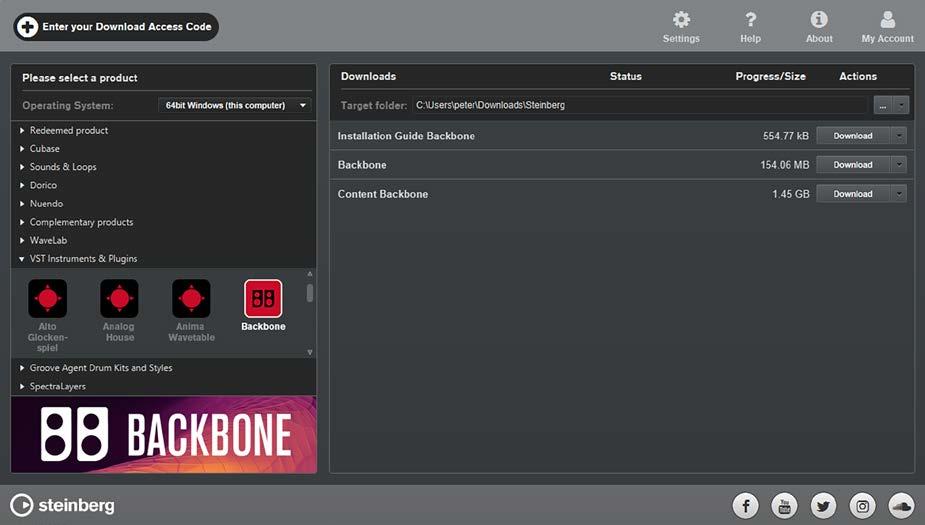Download the Content Backbone package
This screenshot has width=925, height=525.
tap(852, 193)
